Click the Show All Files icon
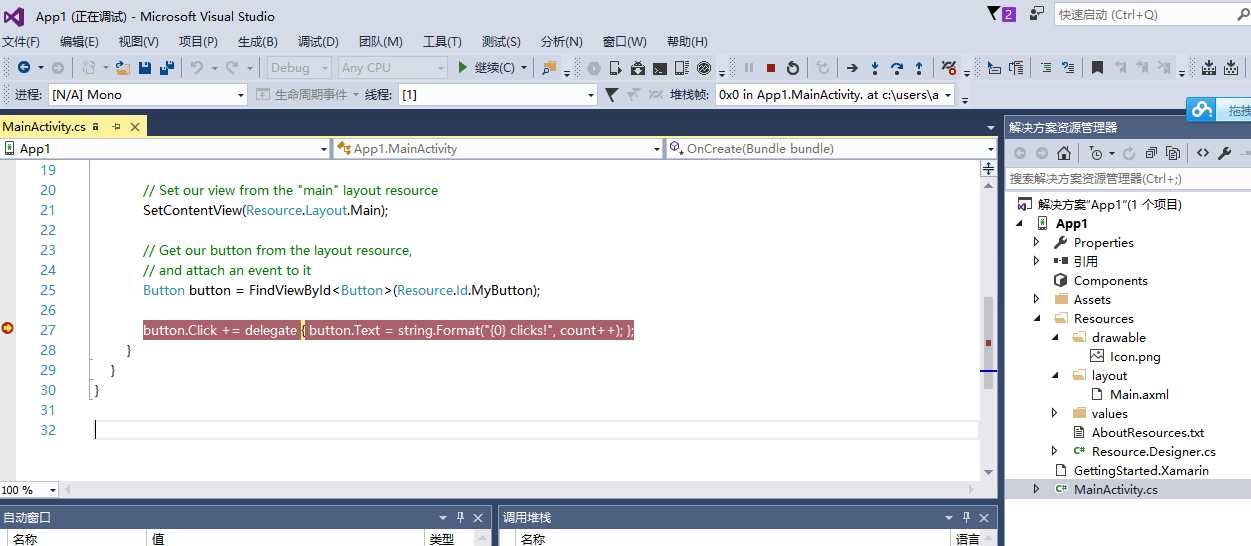Viewport: 1251px width, 546px height. [1173, 153]
